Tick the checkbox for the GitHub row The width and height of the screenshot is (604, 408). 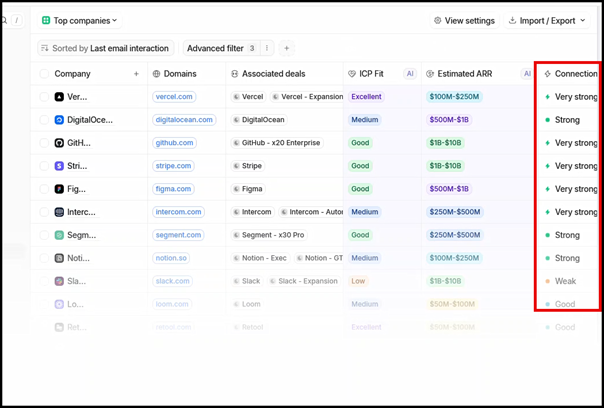click(44, 143)
